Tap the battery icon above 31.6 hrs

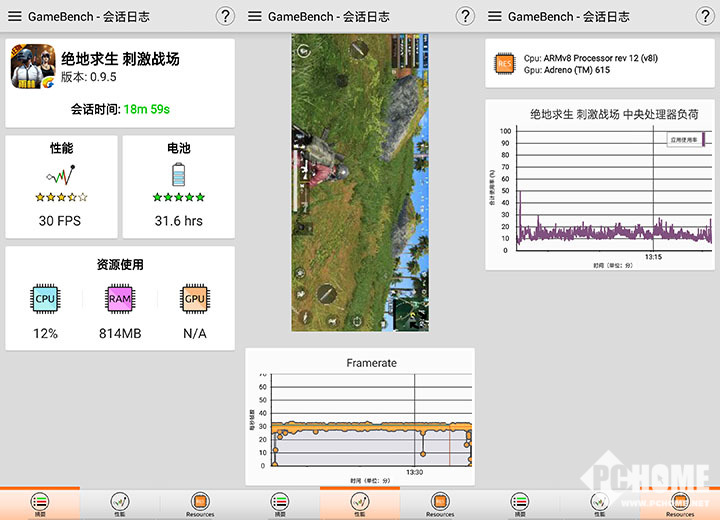click(179, 174)
